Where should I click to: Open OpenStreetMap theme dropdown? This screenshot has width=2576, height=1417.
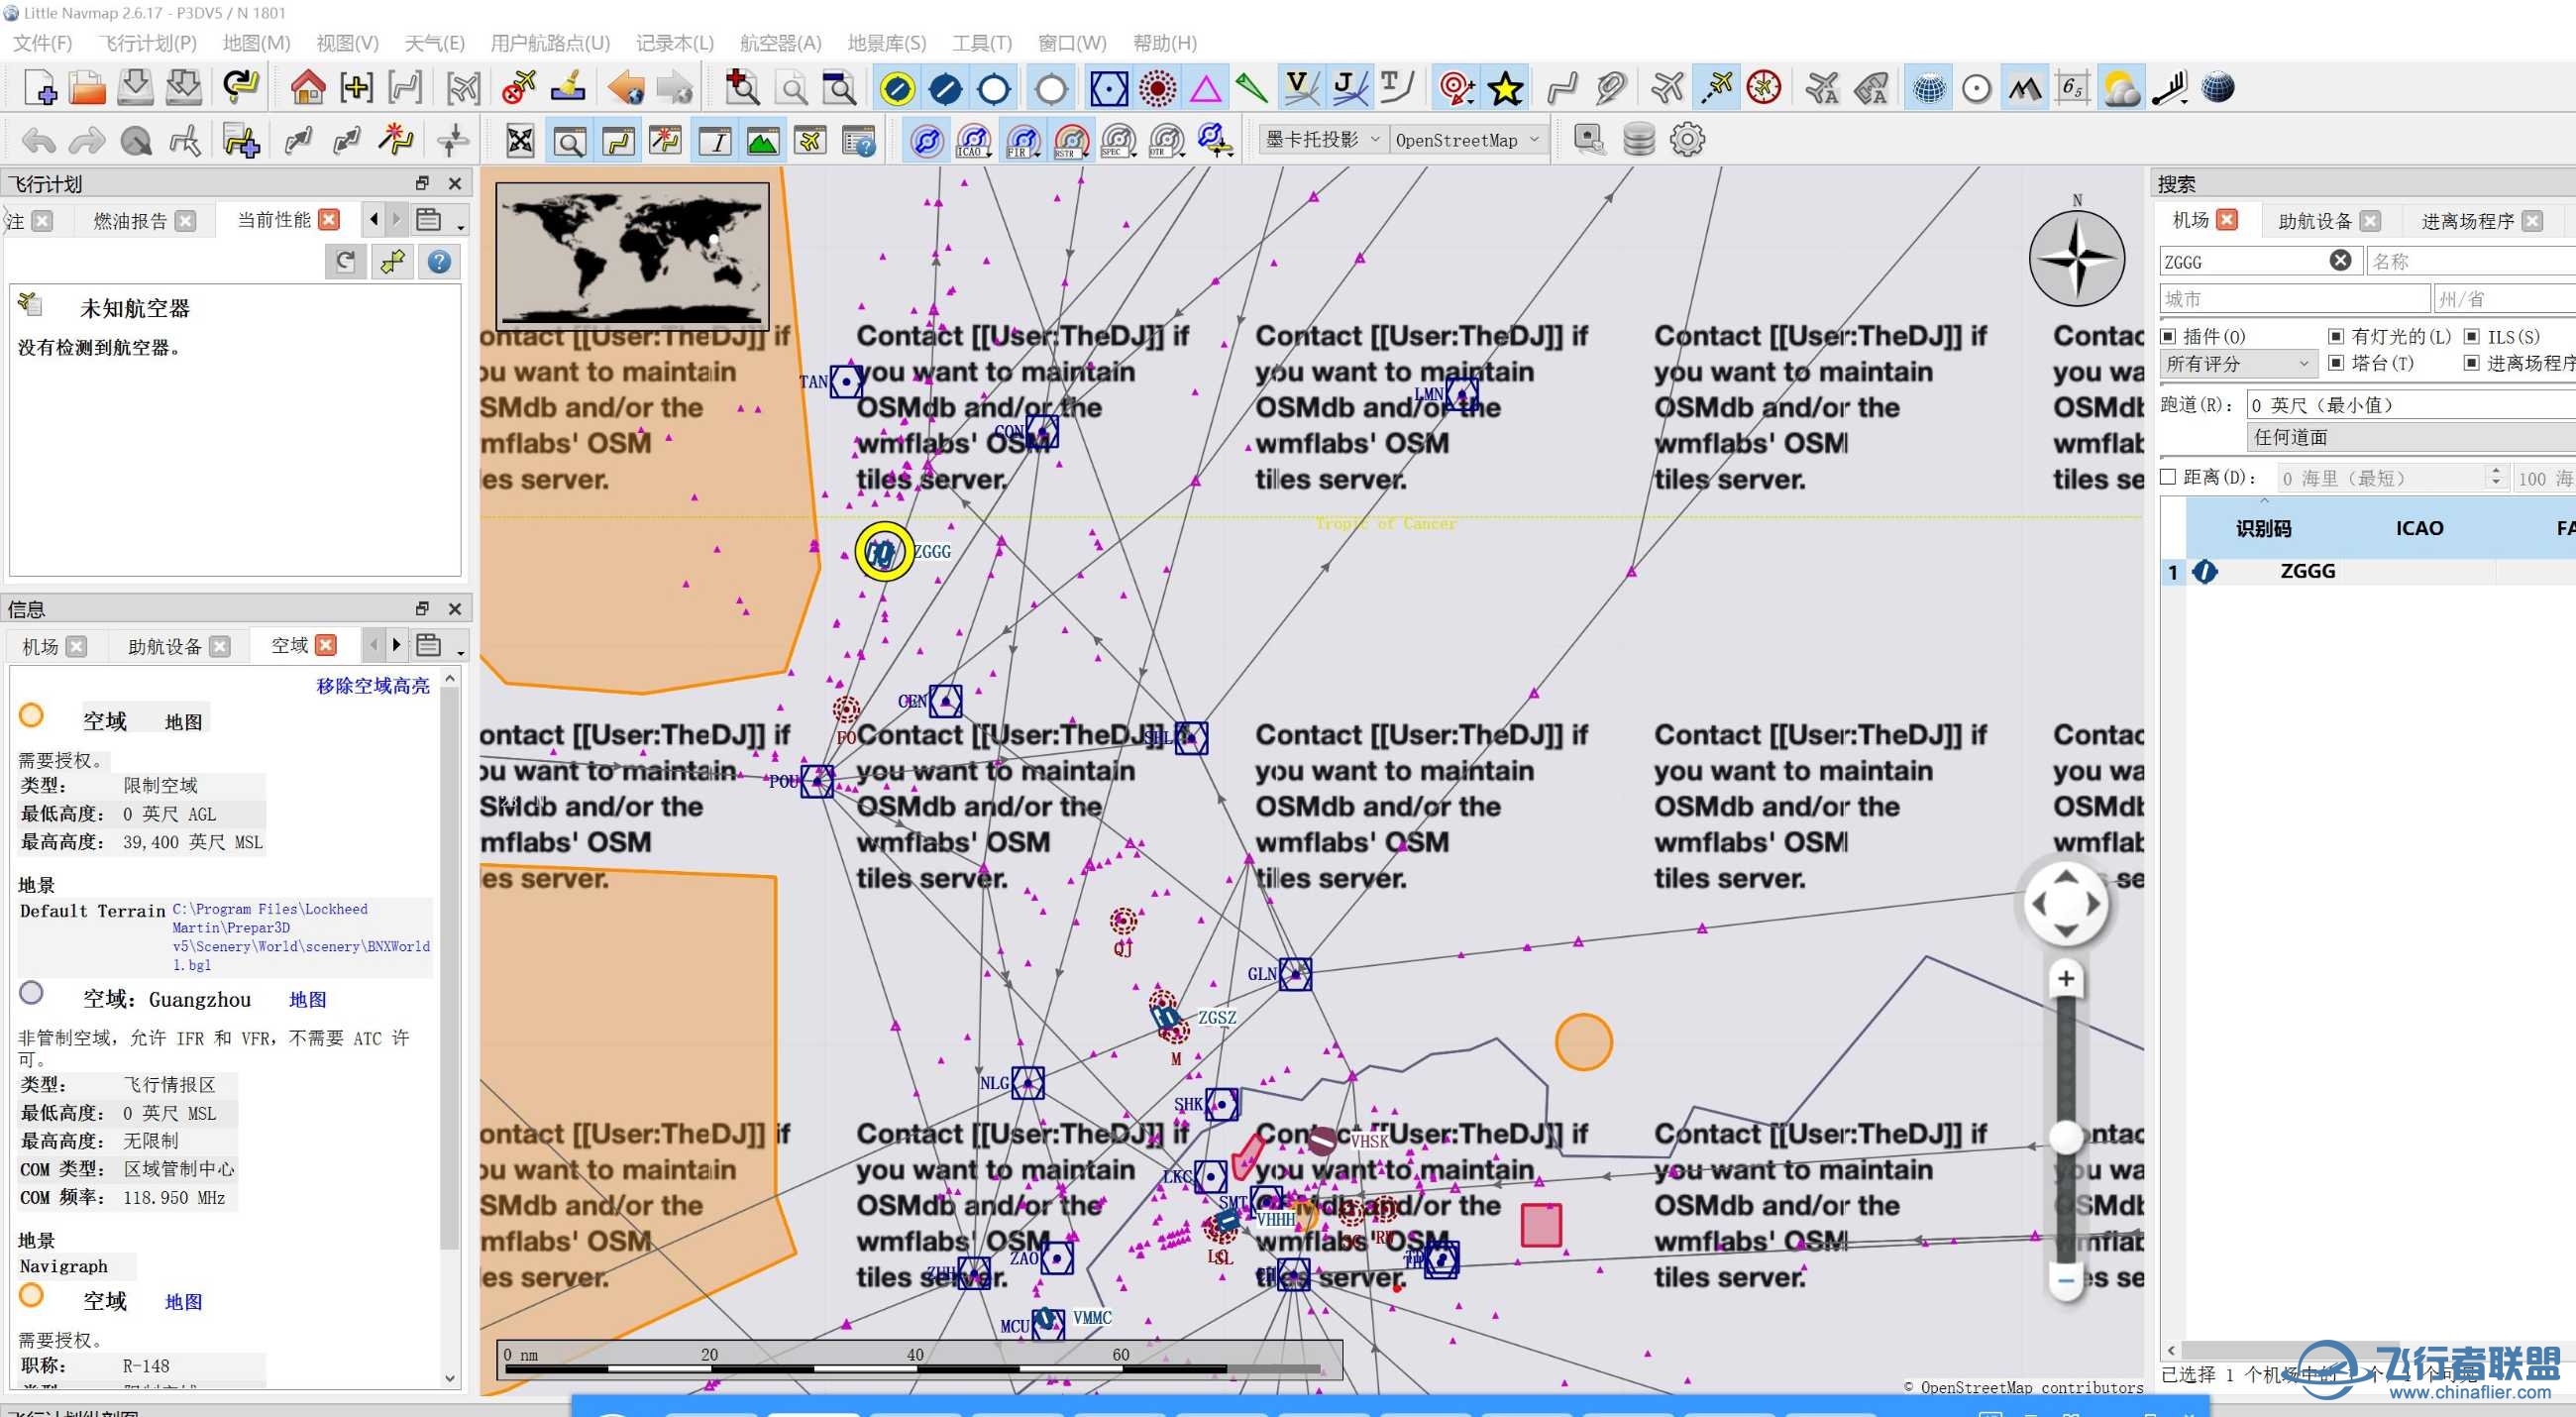(1467, 140)
